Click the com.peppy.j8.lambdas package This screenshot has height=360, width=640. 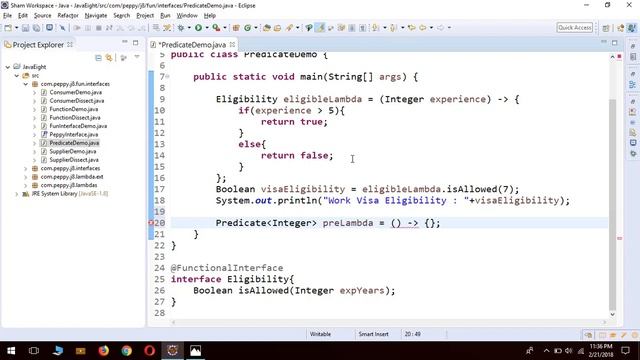(69, 185)
